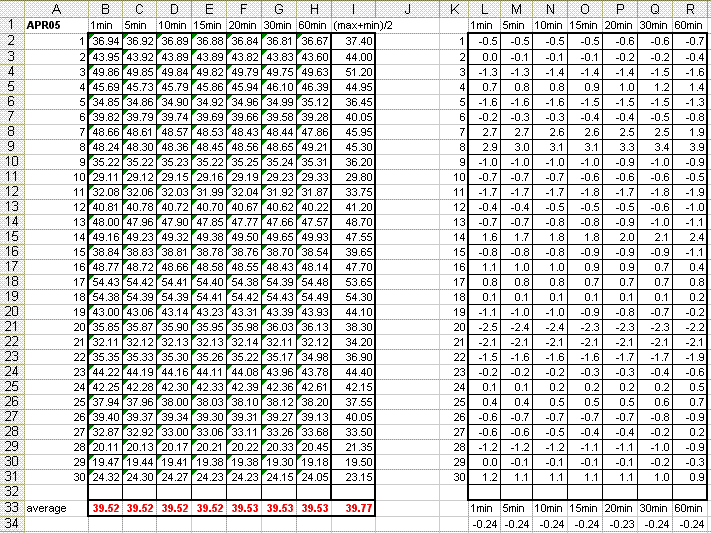Click cell with value 47.86

(314, 132)
